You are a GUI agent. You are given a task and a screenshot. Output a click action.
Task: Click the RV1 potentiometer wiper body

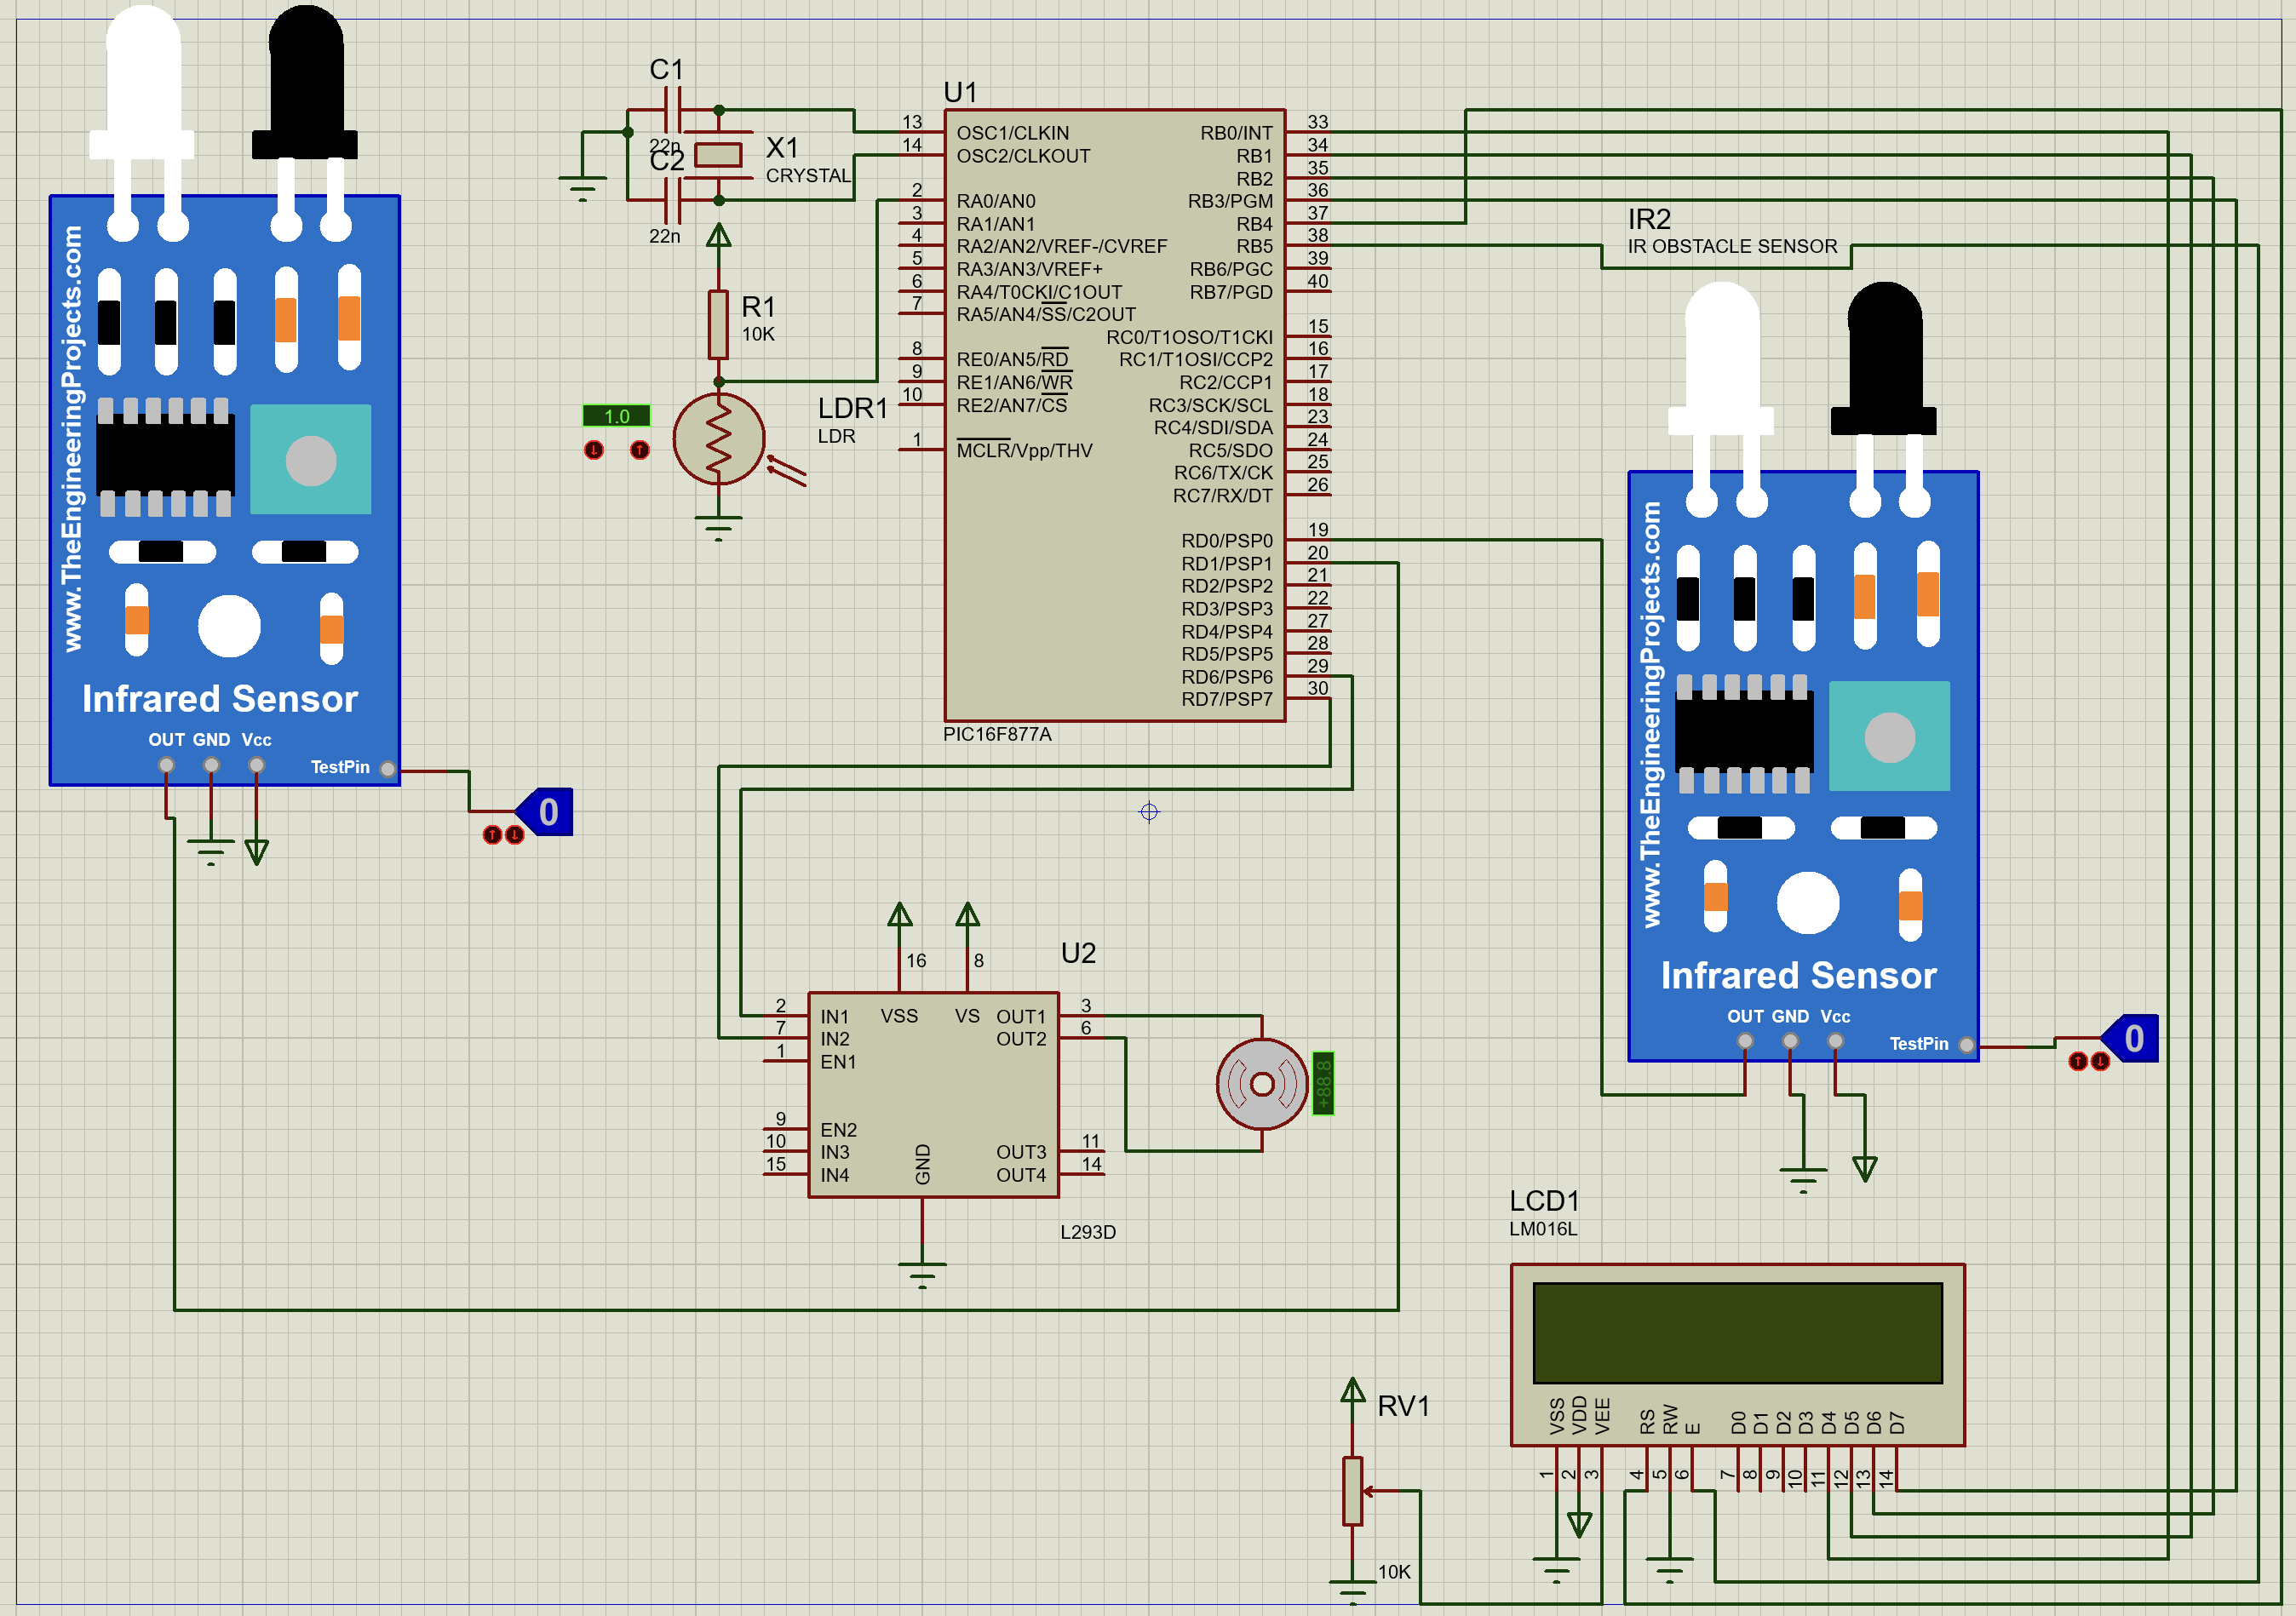click(x=1353, y=1490)
